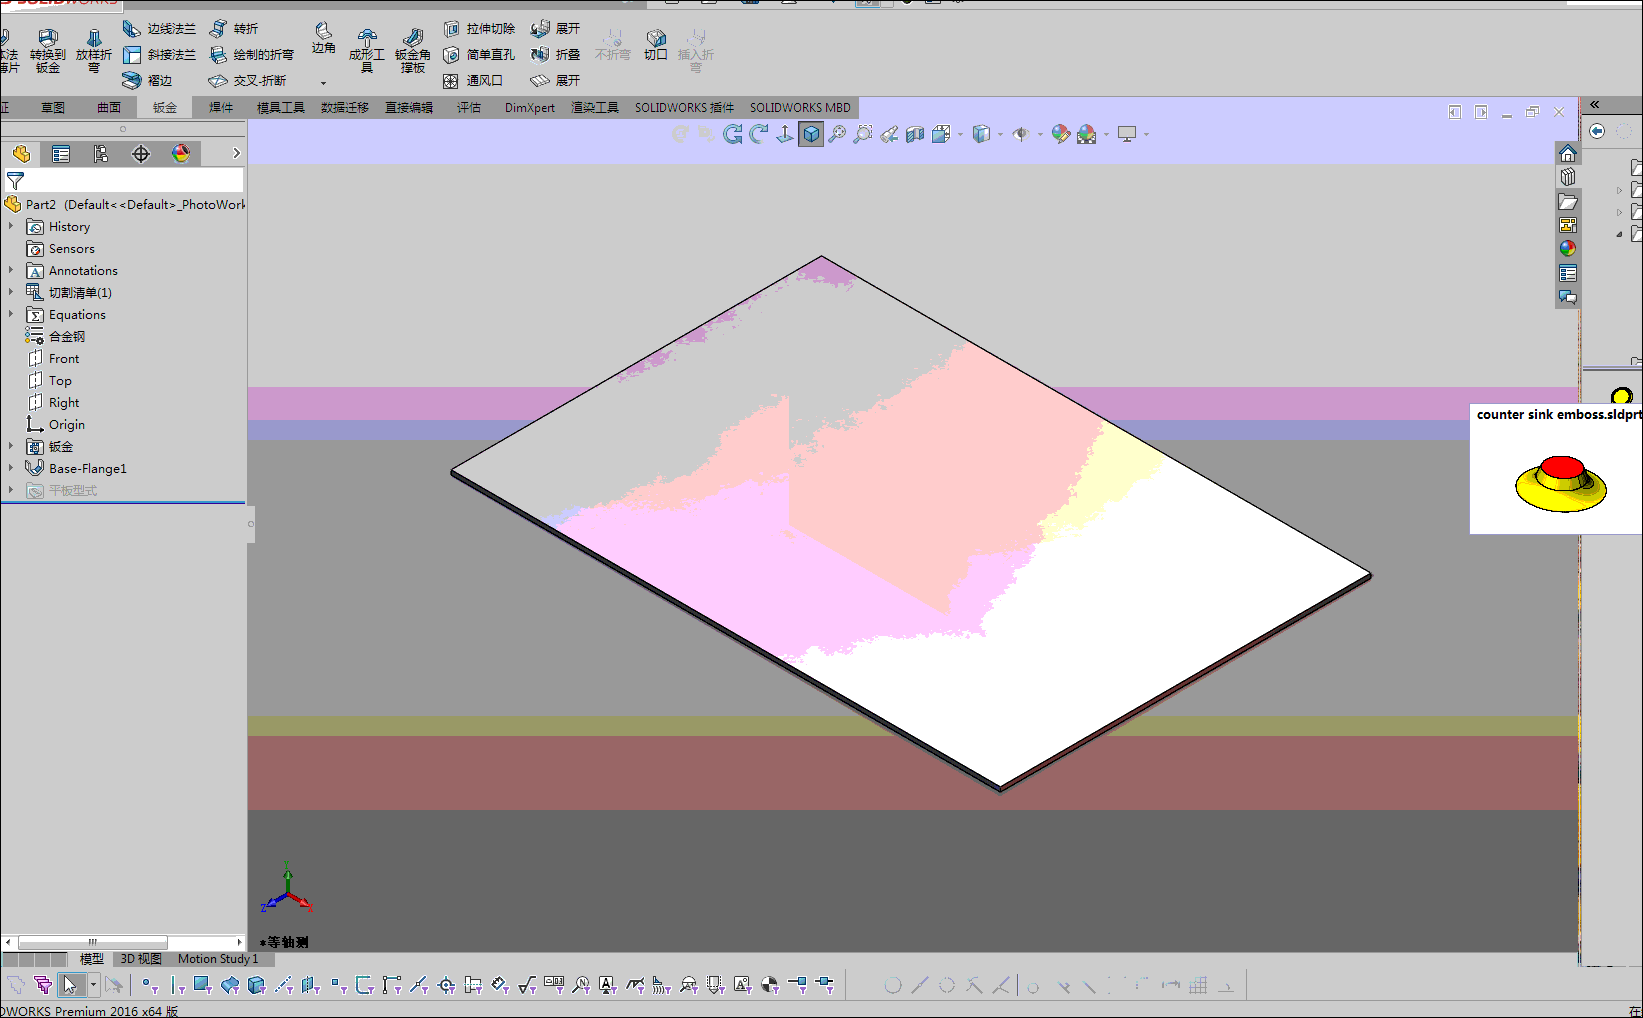Image resolution: width=1643 pixels, height=1018 pixels.
Task: Open the 成形工具 forming tool
Action: 367,50
